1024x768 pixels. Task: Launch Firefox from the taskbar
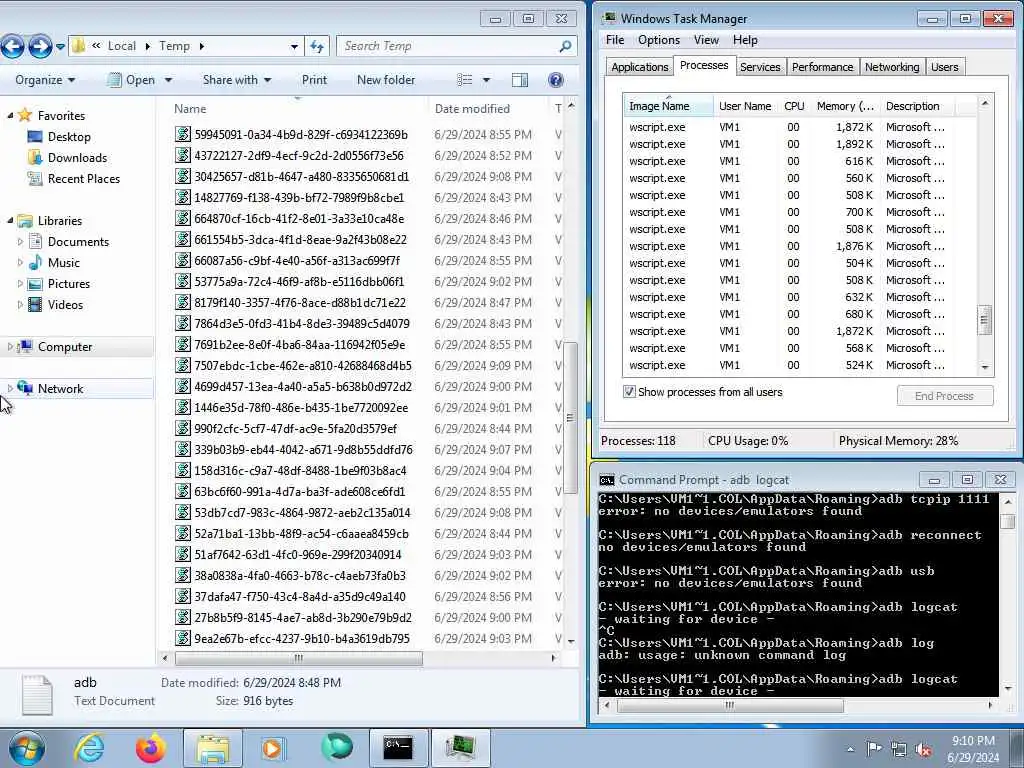[150, 748]
